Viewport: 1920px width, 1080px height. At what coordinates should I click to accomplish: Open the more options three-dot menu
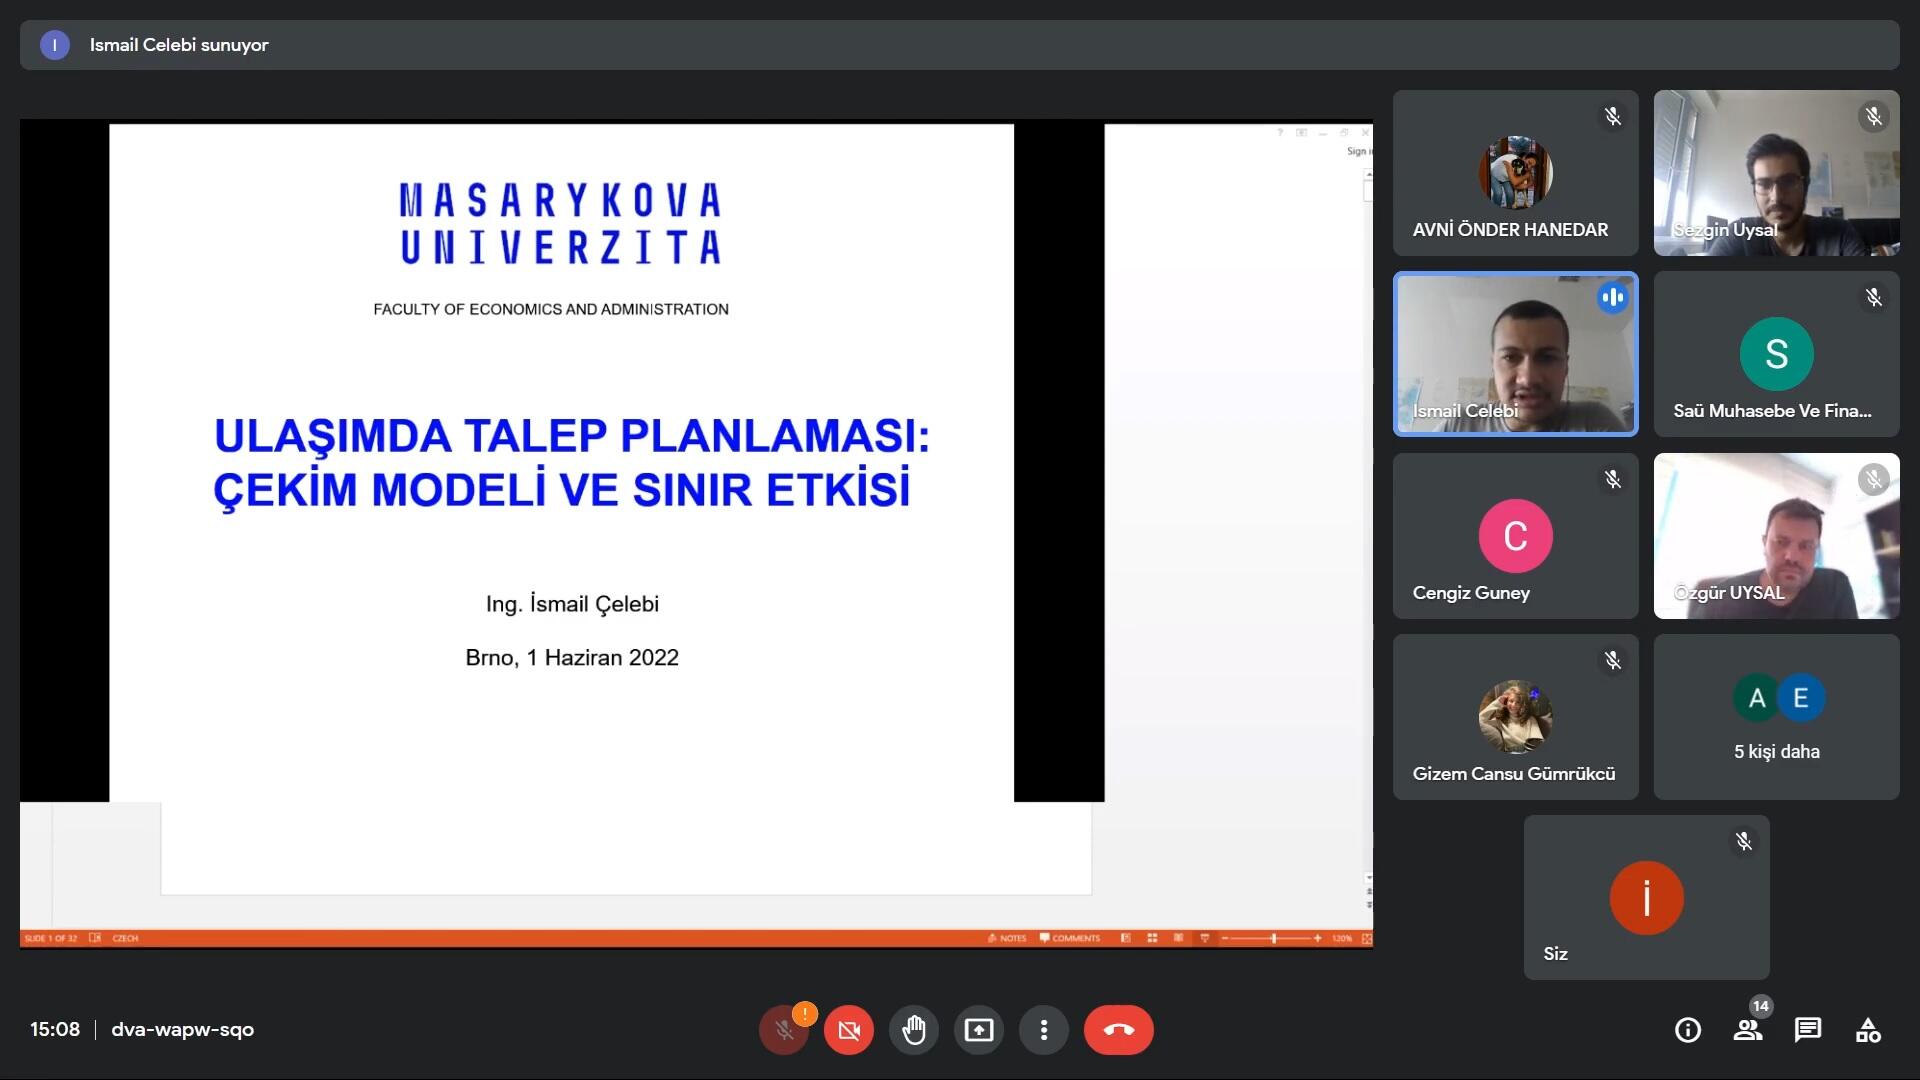(1044, 1030)
